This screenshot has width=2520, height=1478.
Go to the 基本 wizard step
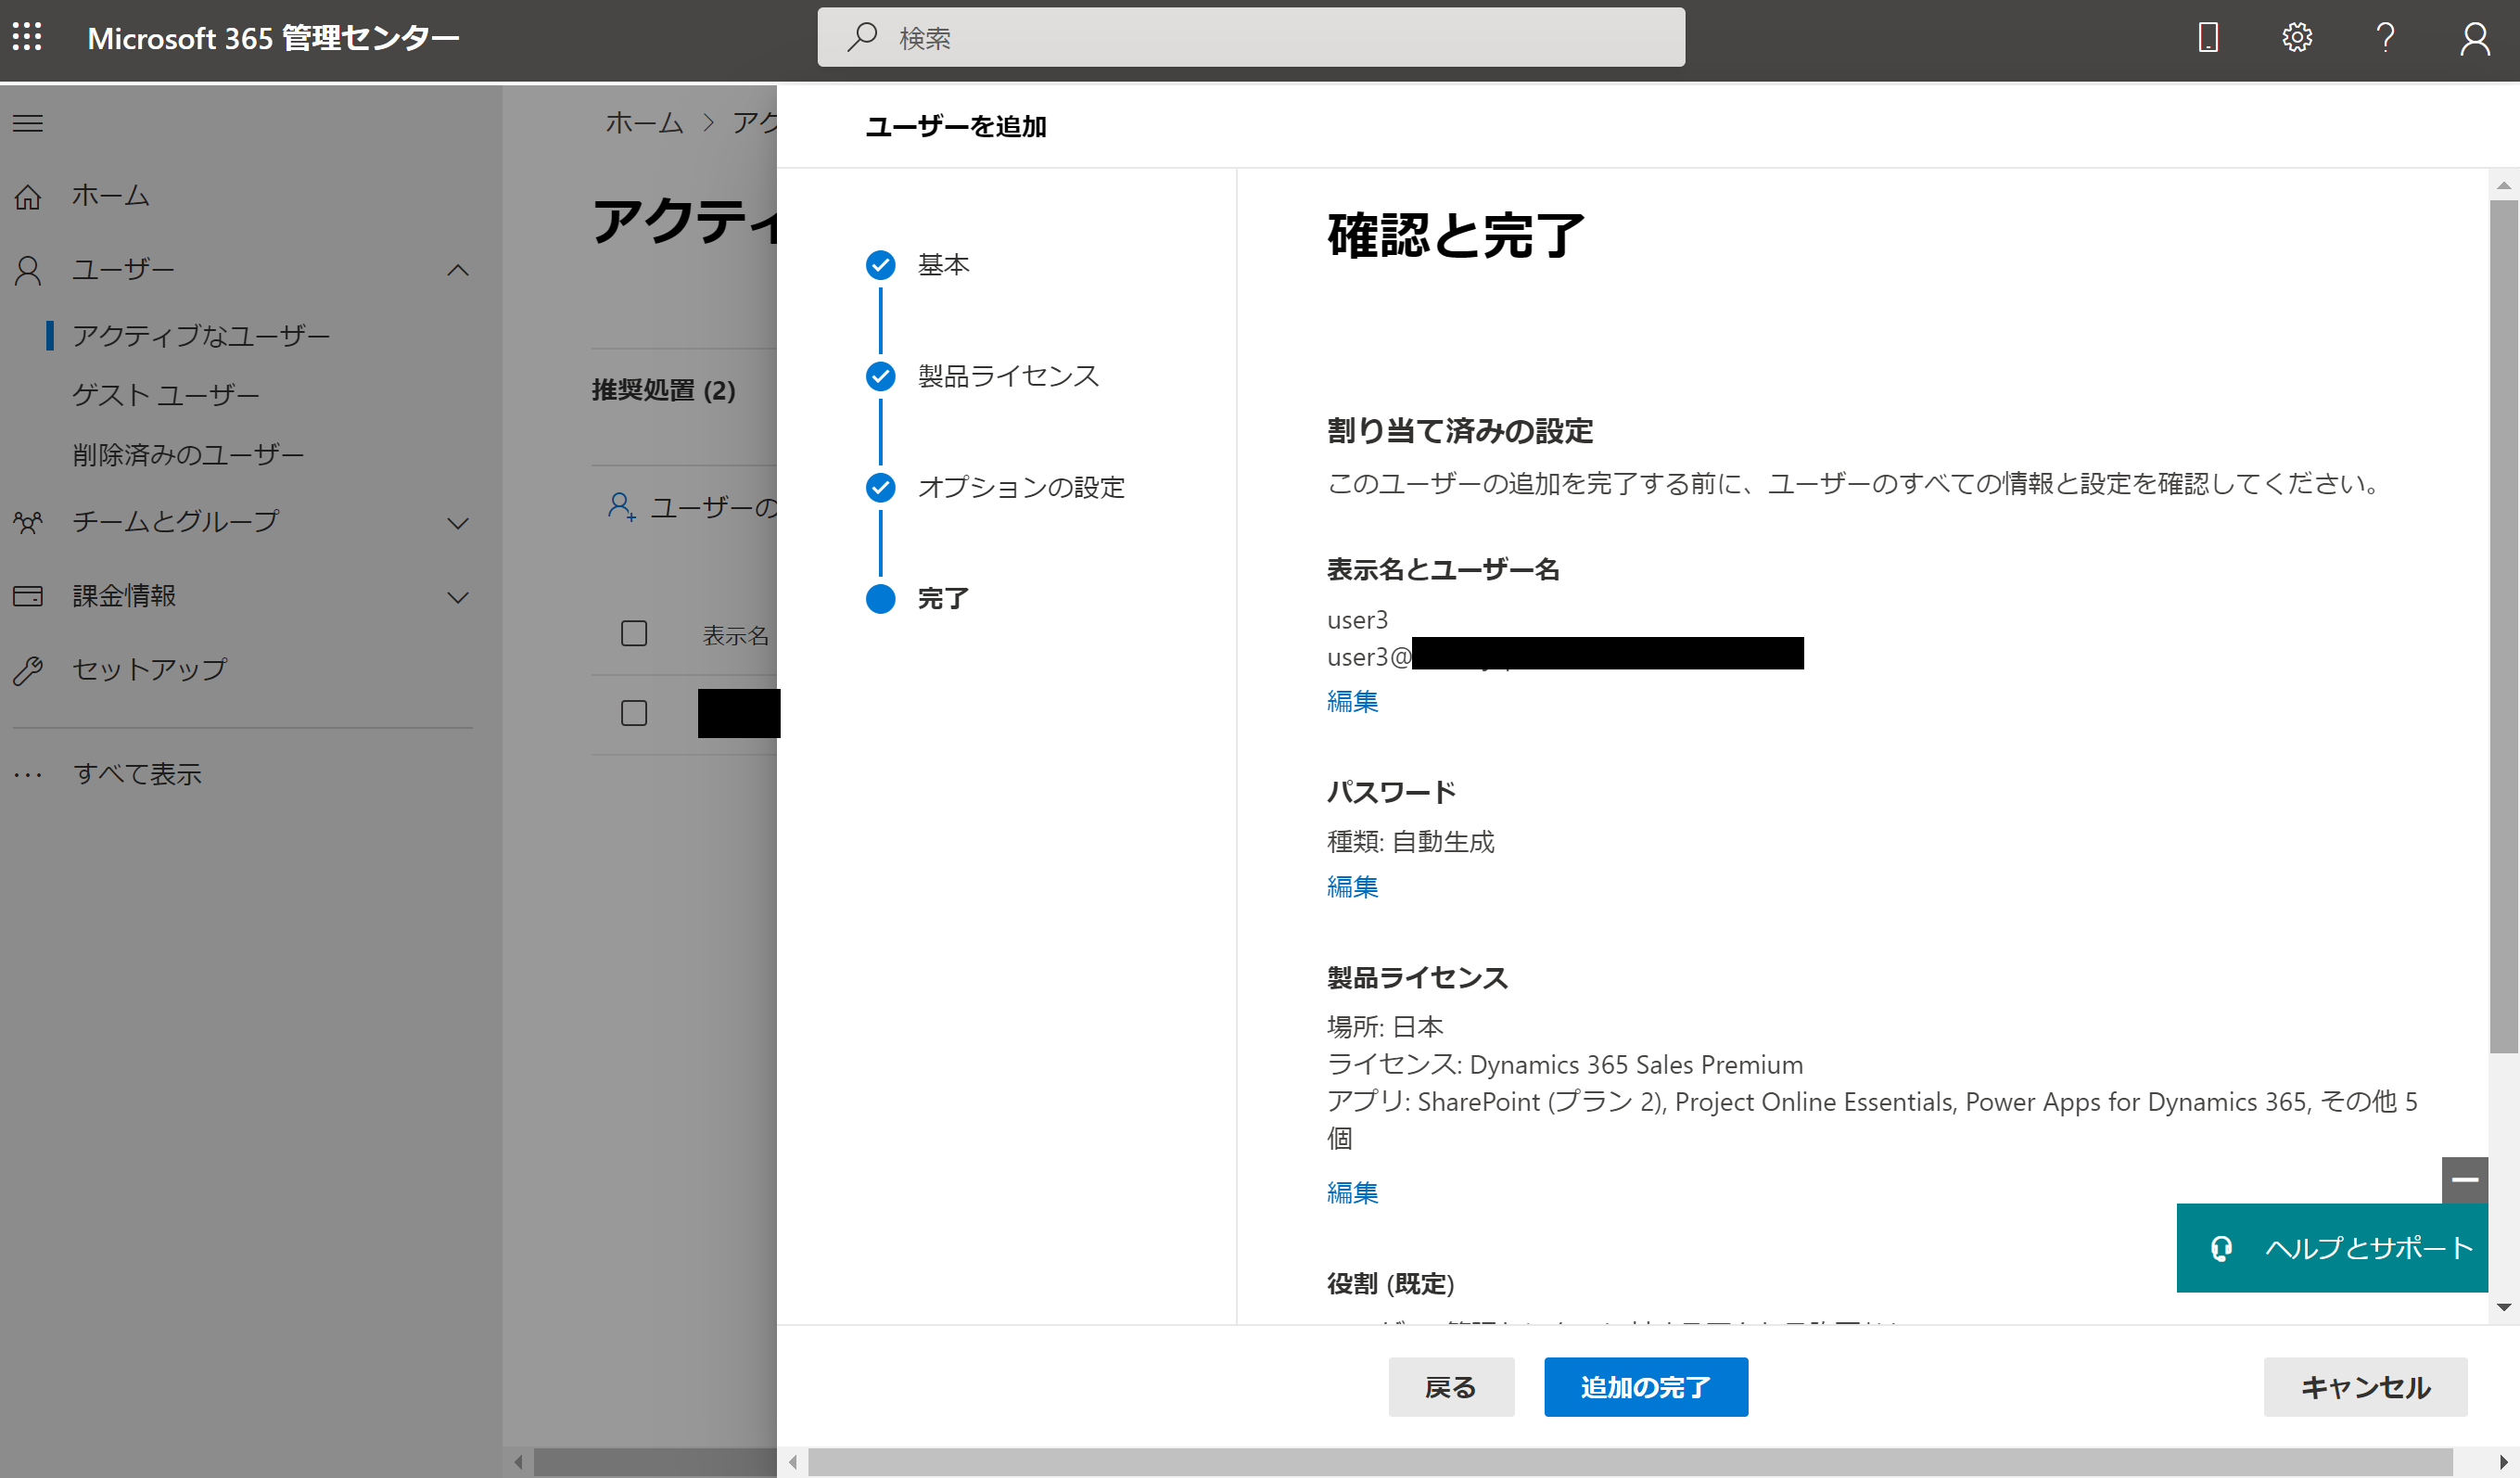pos(943,265)
